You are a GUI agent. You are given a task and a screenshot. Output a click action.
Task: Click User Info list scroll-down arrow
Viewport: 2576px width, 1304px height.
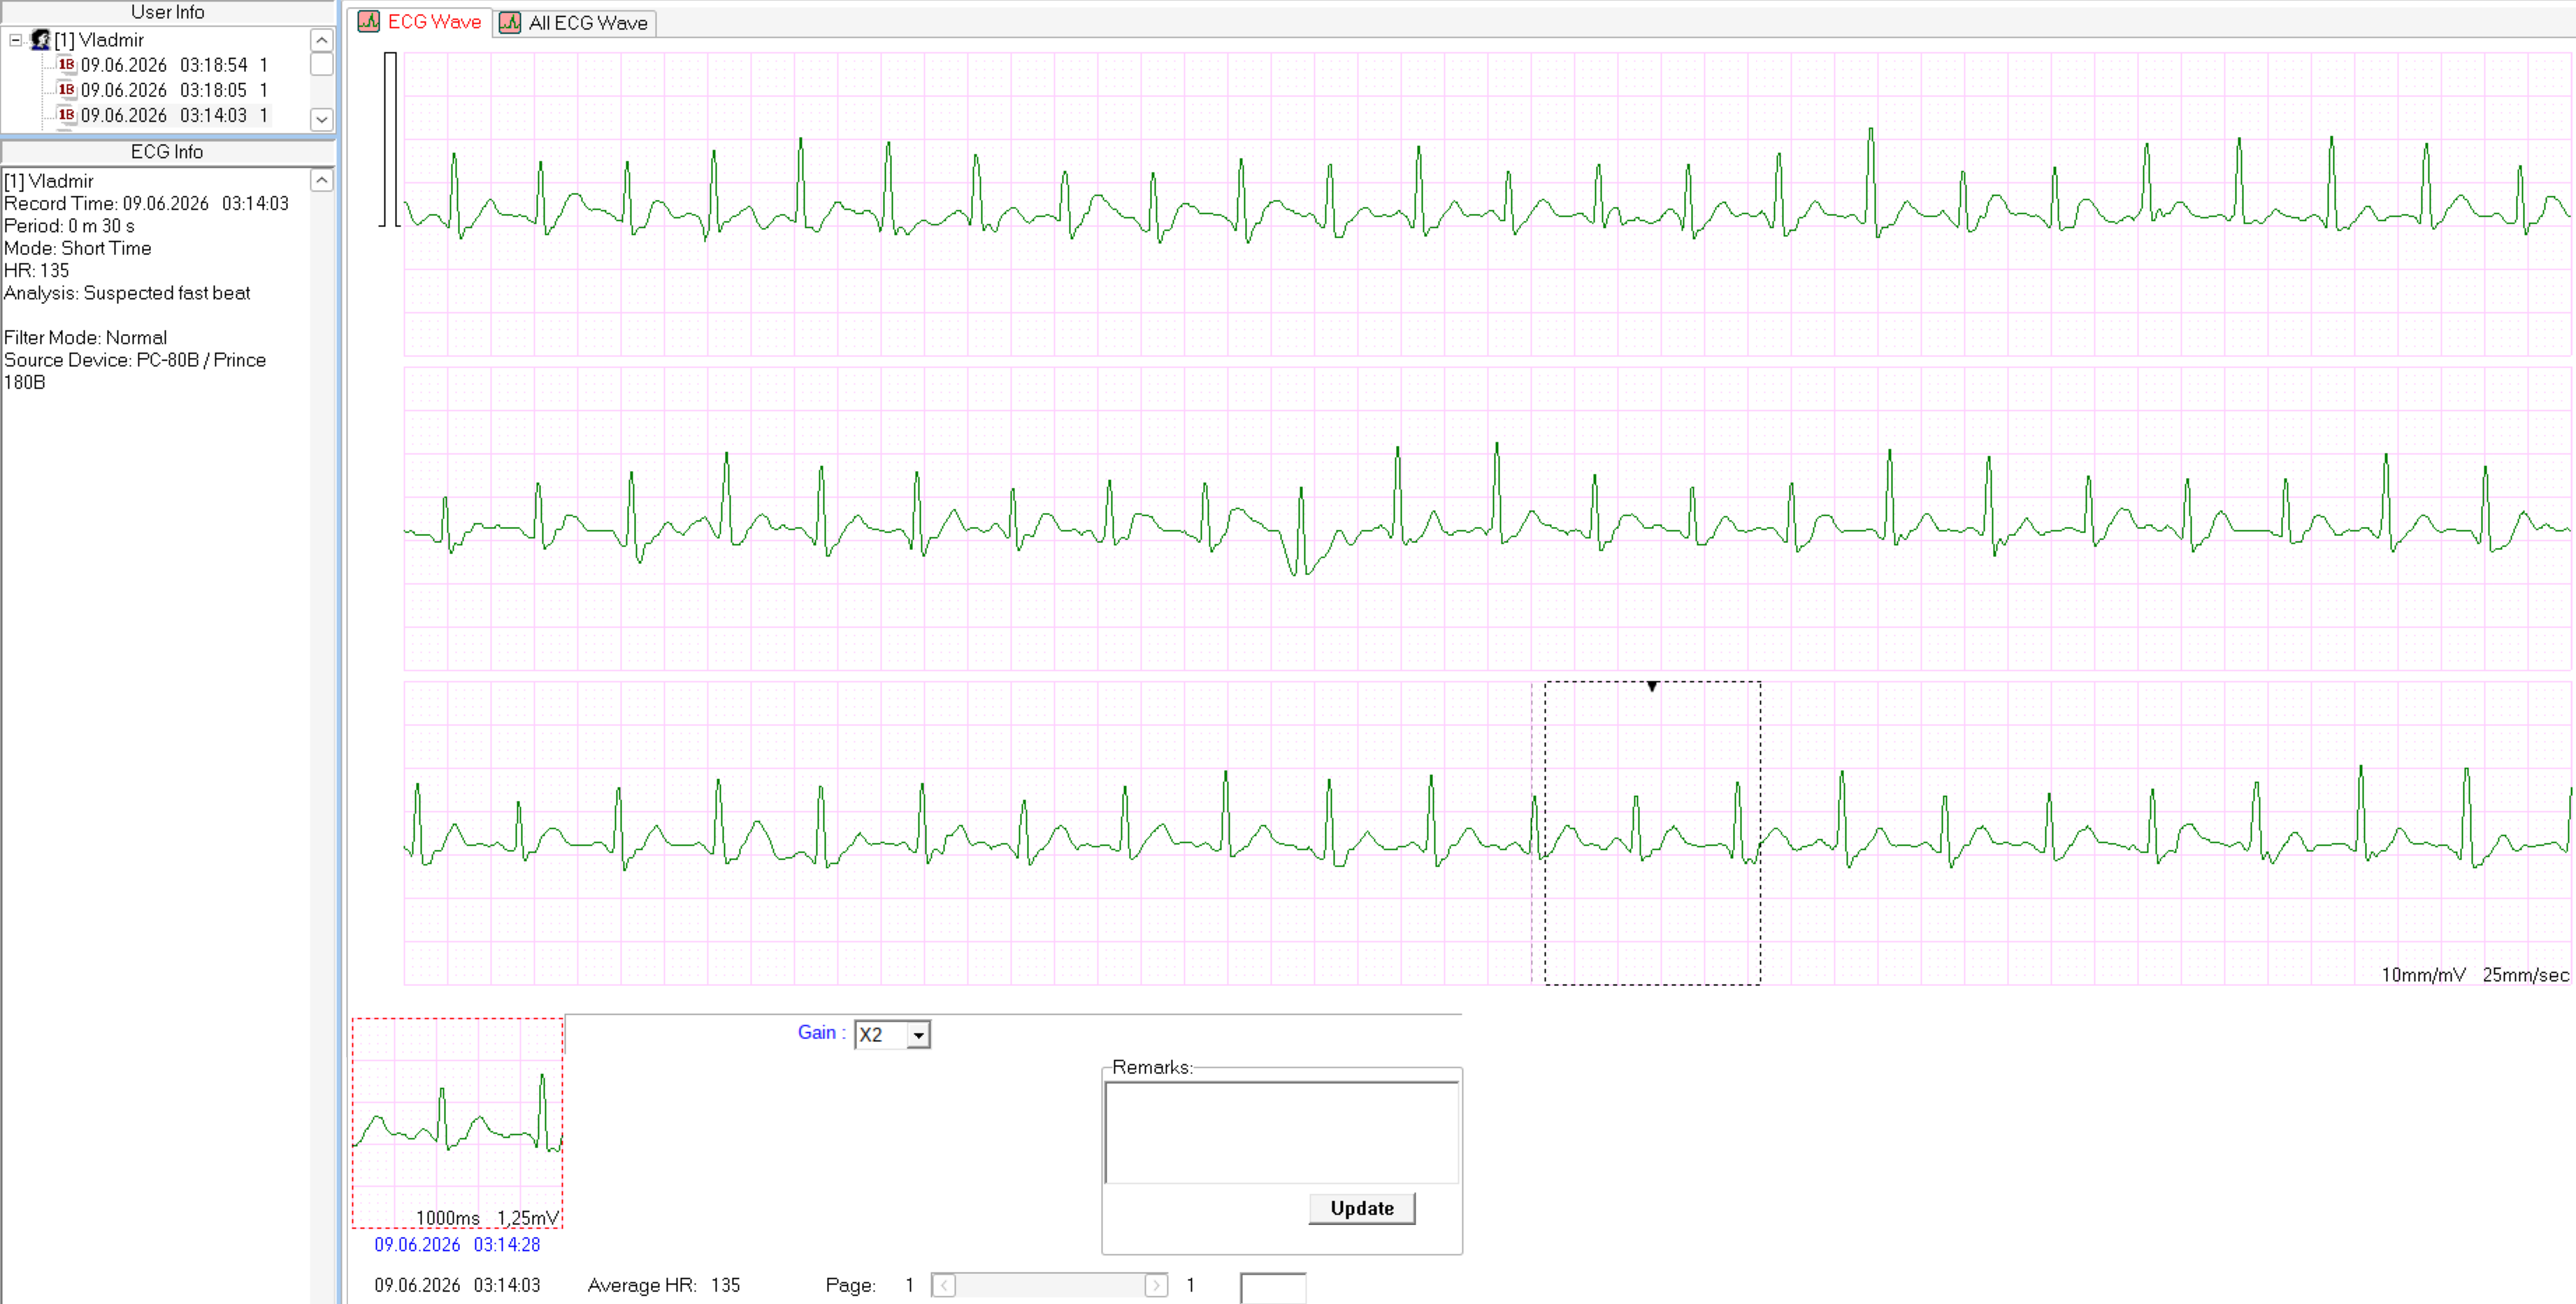[x=322, y=119]
